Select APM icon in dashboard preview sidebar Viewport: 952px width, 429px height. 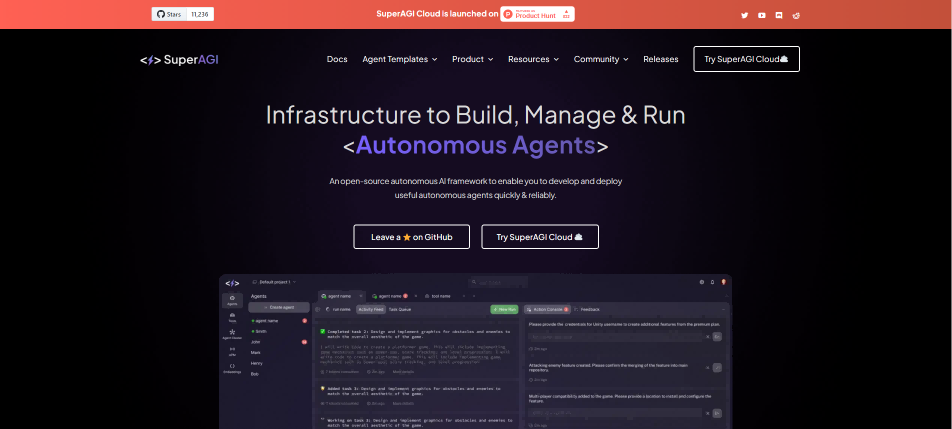(x=232, y=351)
